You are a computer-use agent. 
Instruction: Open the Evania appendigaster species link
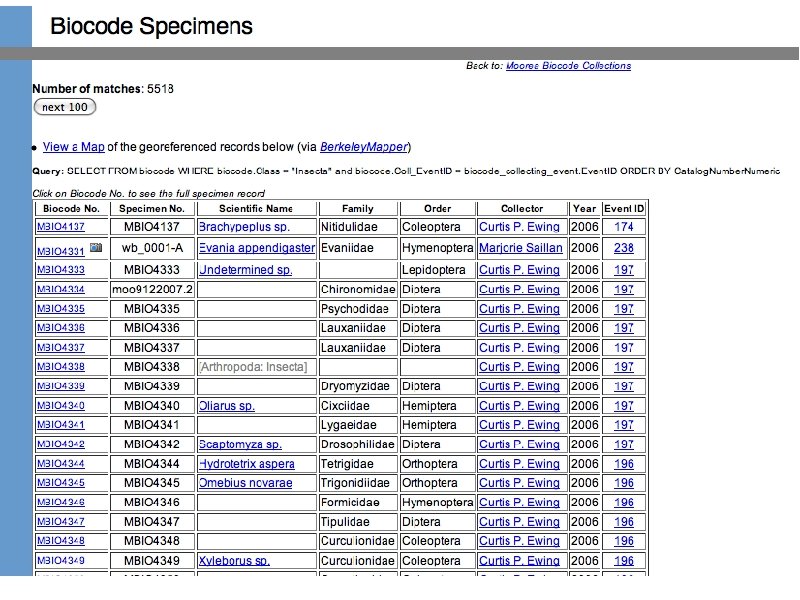(256, 248)
